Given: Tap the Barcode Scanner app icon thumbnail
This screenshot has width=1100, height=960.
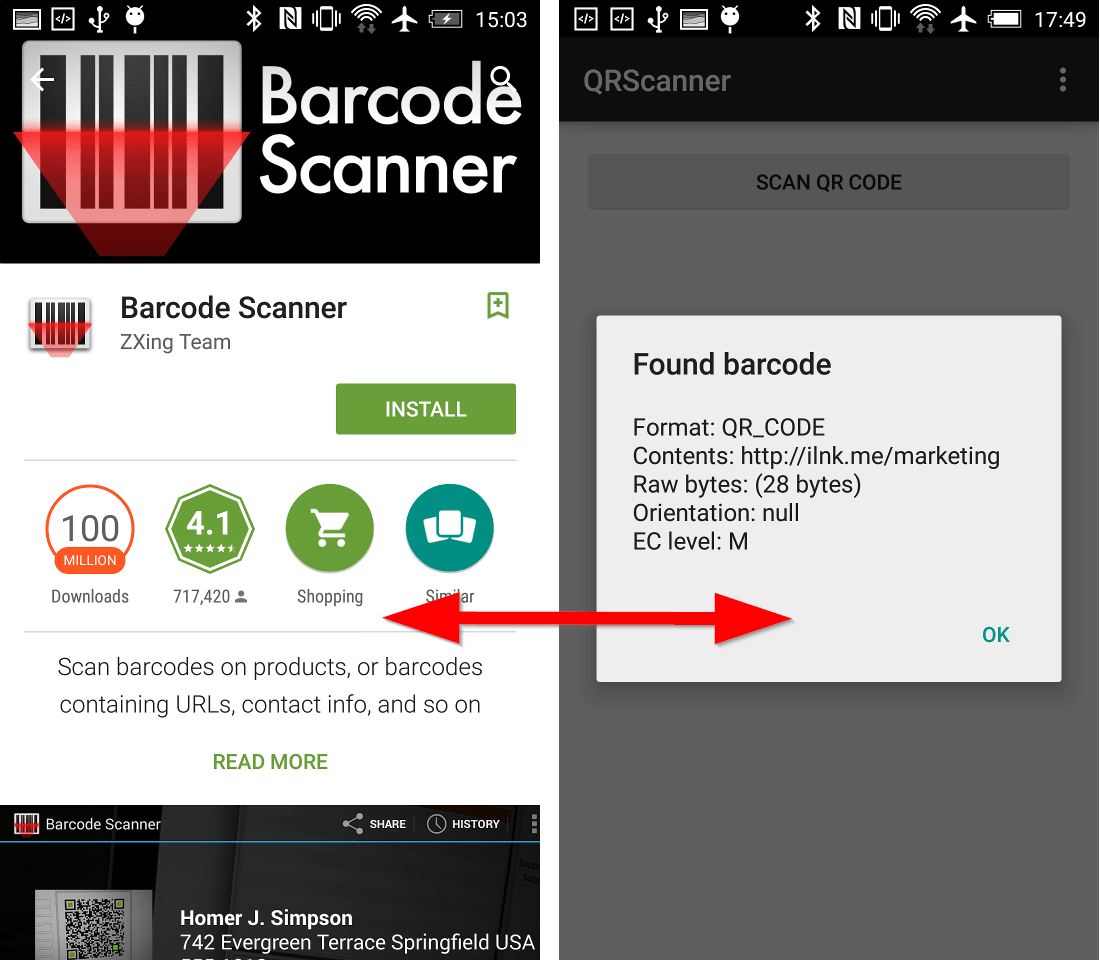Looking at the screenshot, I should click(60, 326).
